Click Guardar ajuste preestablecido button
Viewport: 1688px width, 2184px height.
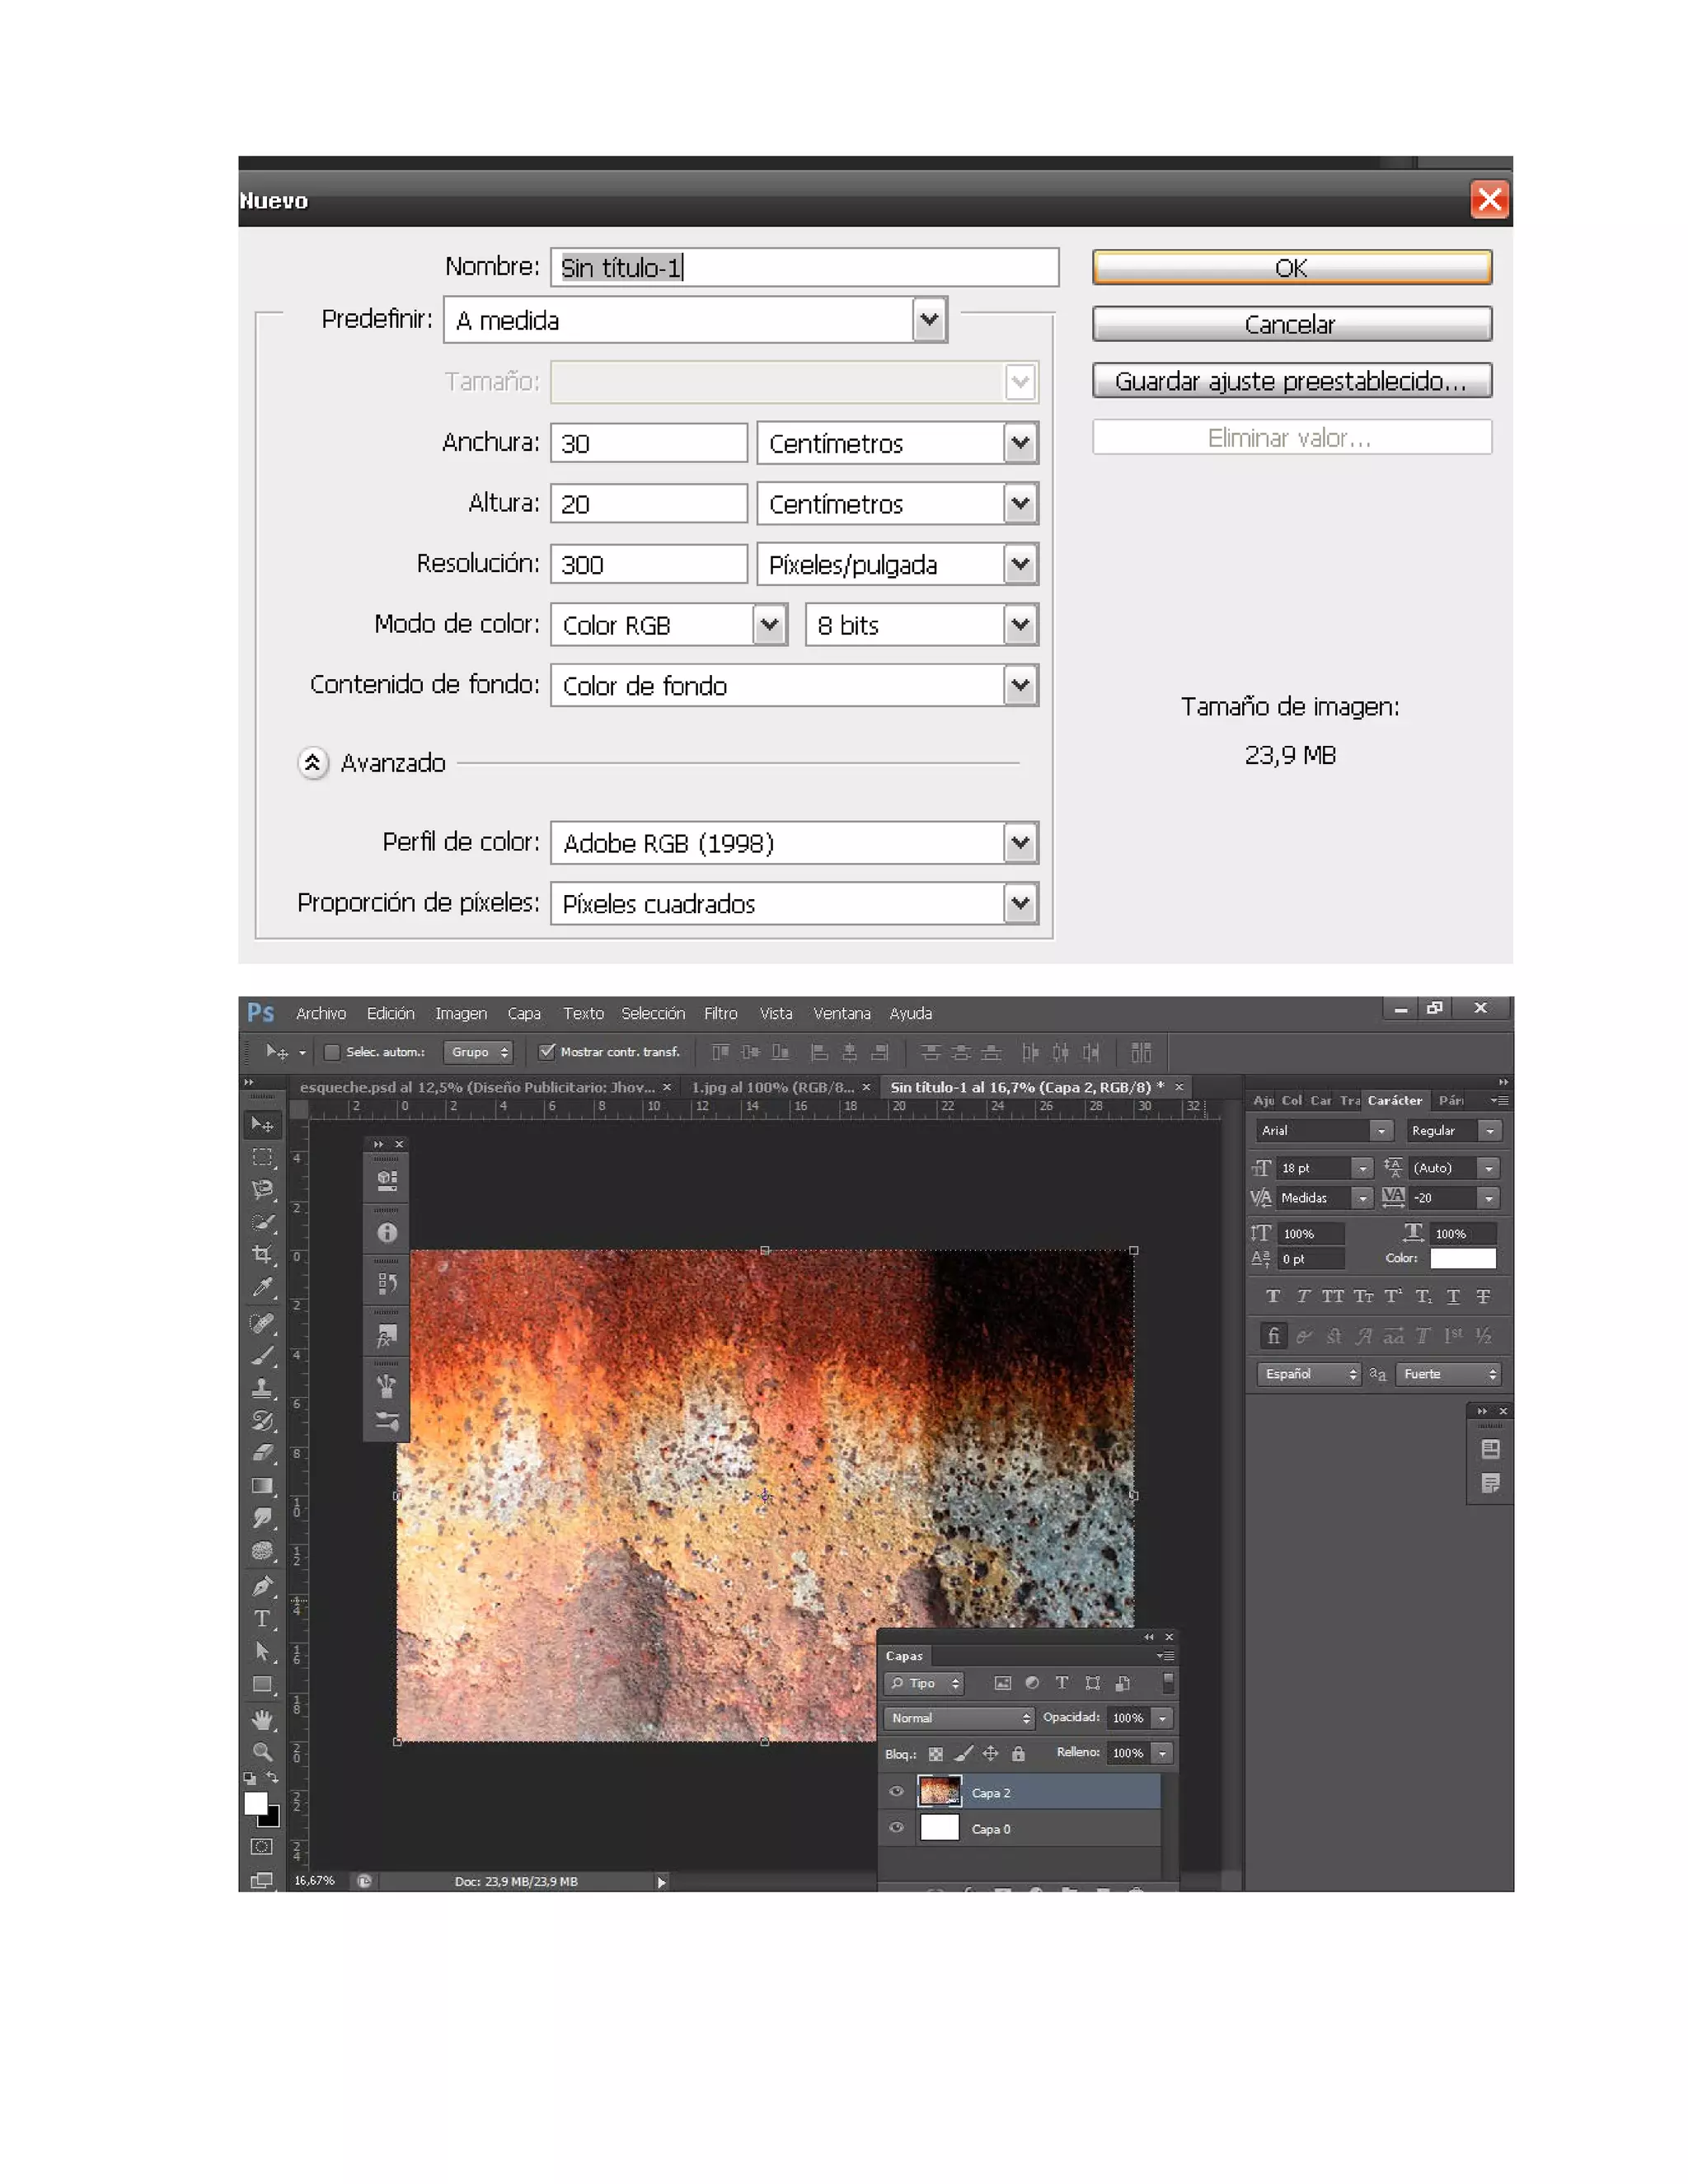[x=1291, y=381]
